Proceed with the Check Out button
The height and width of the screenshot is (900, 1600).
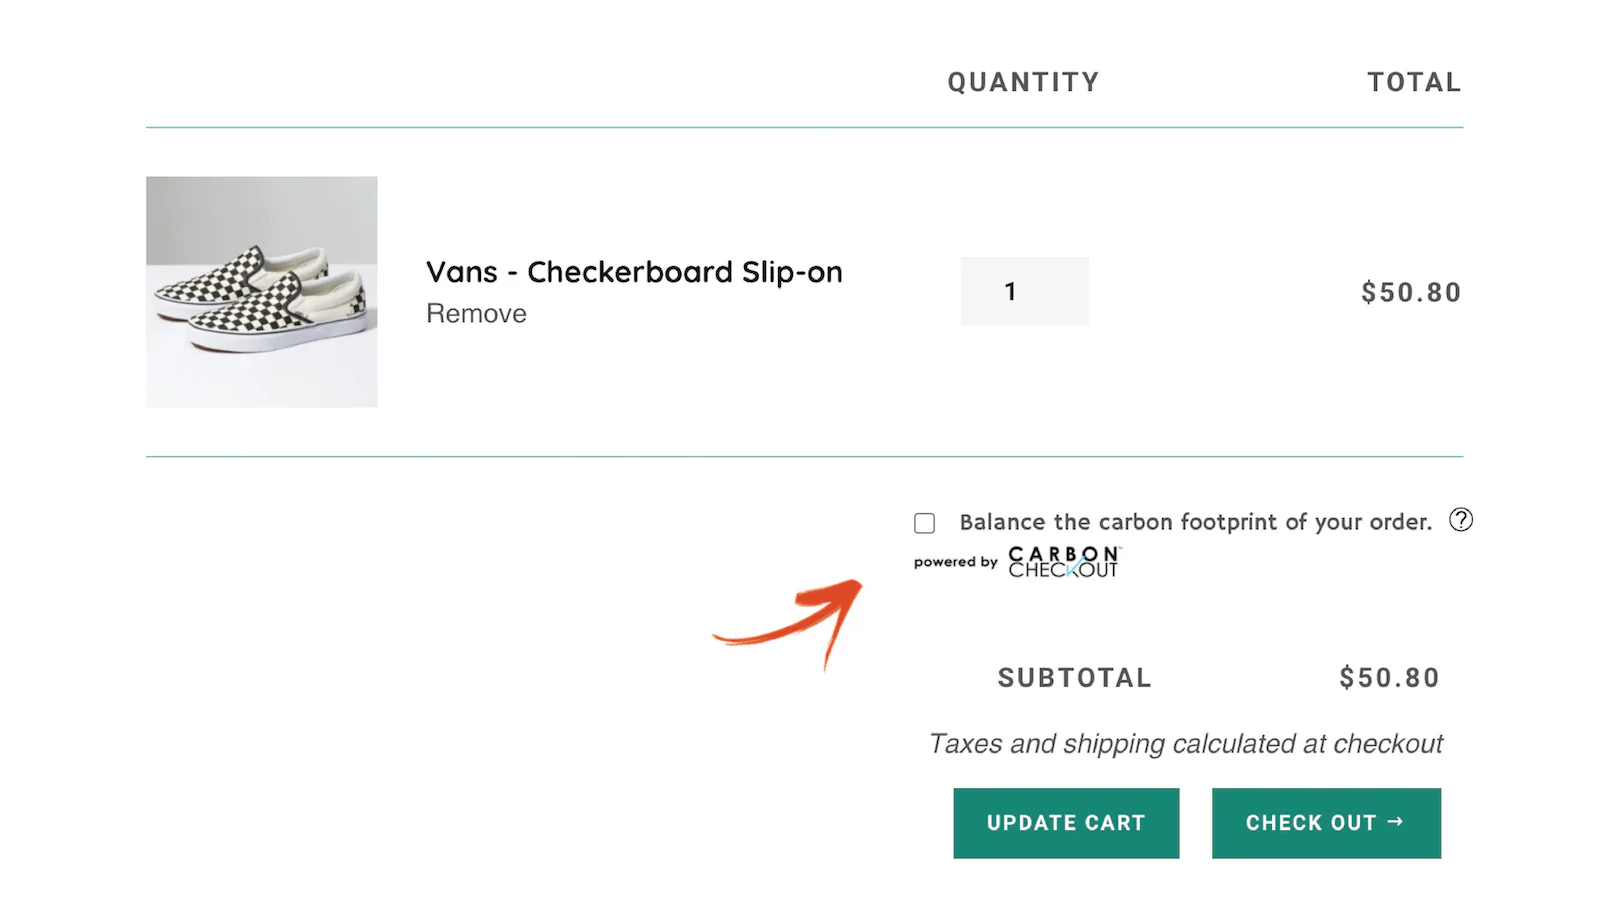[1325, 823]
